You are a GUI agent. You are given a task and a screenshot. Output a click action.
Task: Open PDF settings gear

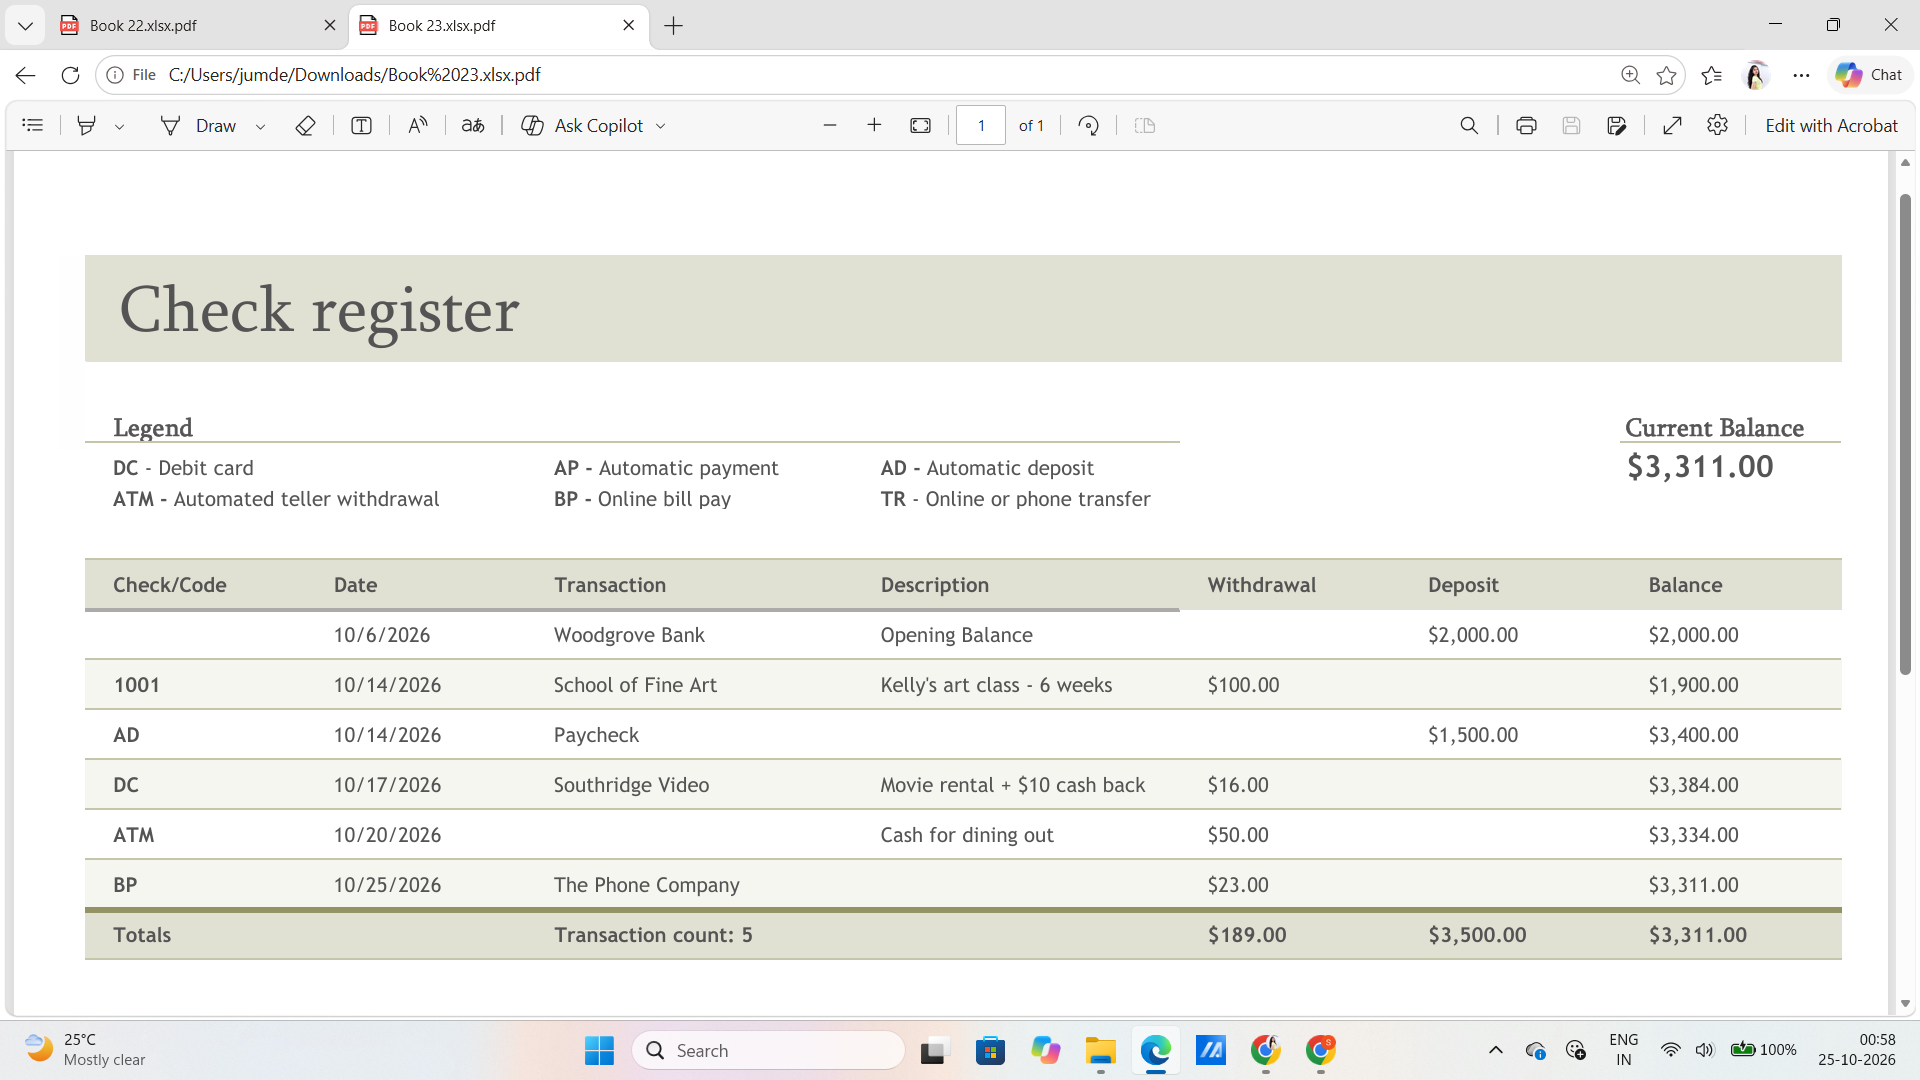[x=1718, y=125]
